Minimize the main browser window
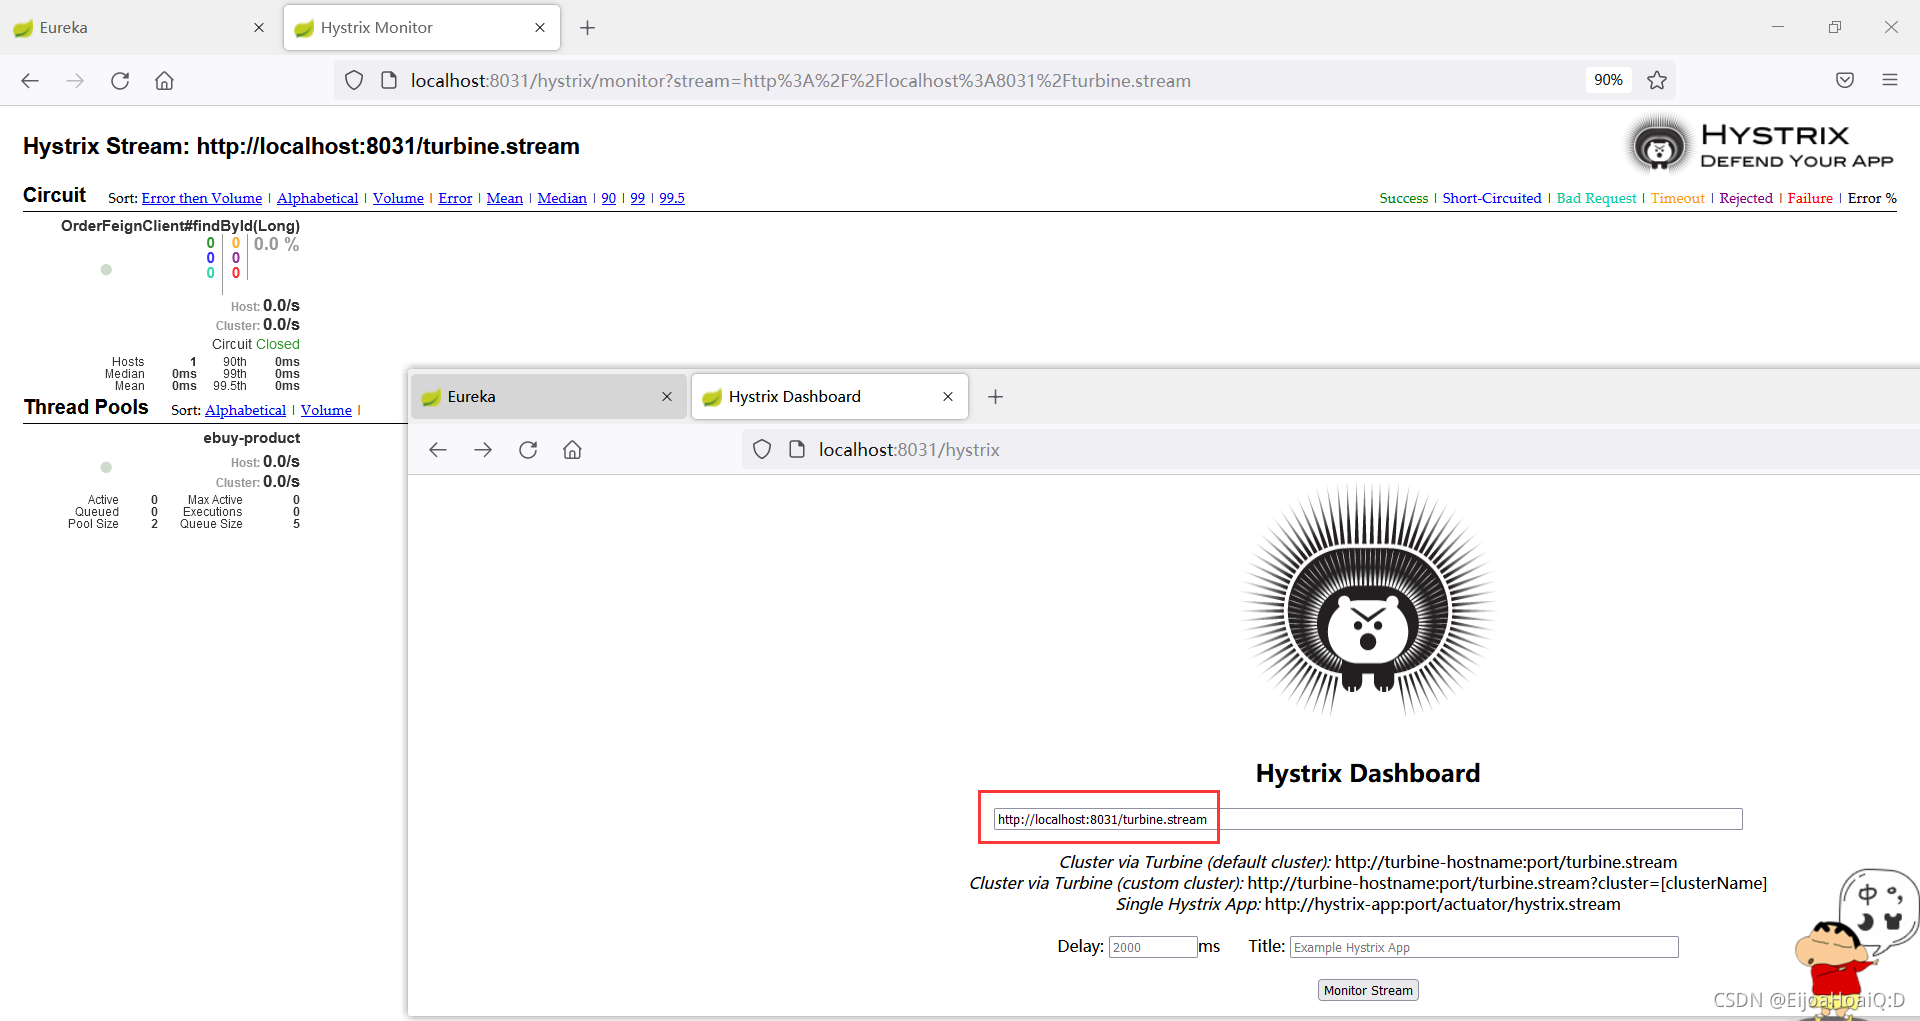The image size is (1920, 1021). coord(1778,27)
